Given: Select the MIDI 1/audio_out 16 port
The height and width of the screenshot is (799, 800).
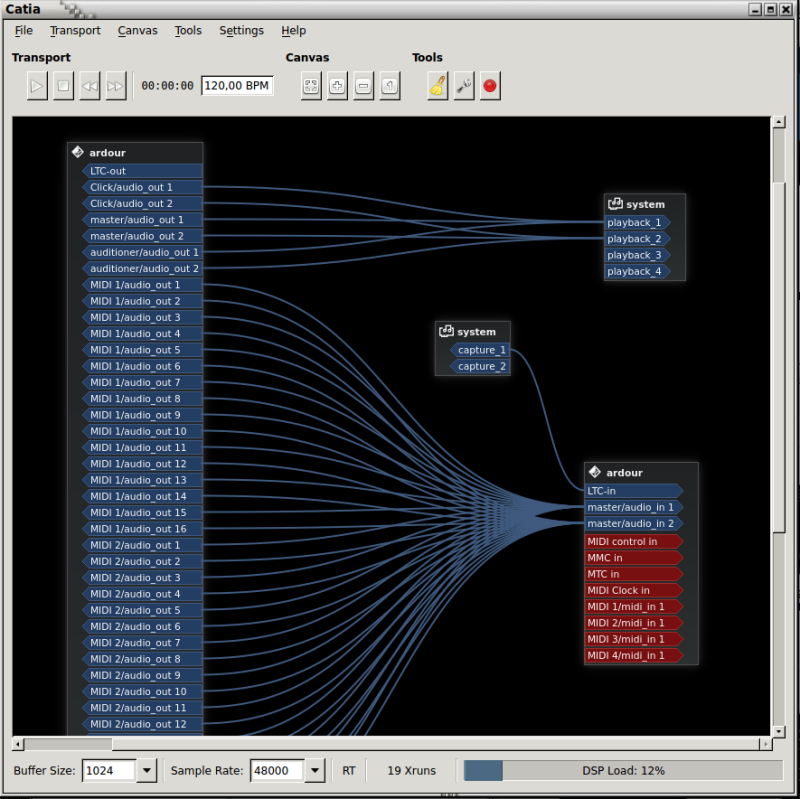Looking at the screenshot, I should 142,529.
